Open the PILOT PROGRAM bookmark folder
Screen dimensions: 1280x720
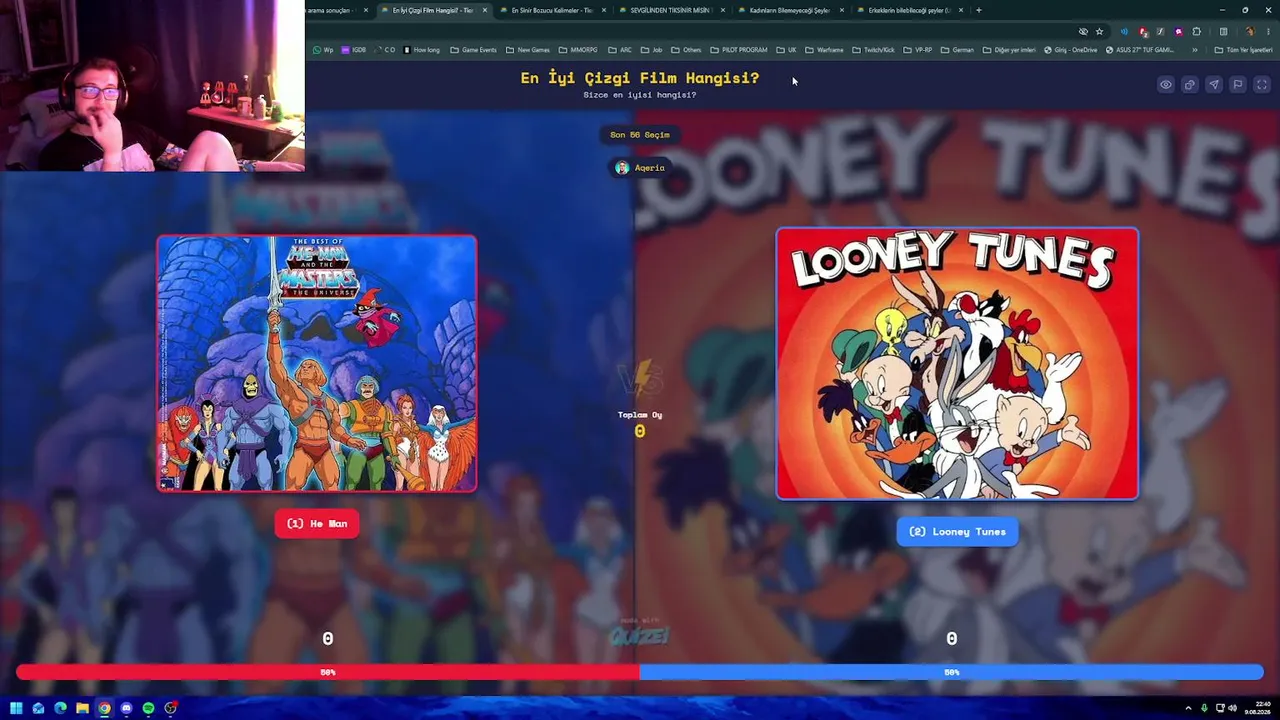point(738,50)
